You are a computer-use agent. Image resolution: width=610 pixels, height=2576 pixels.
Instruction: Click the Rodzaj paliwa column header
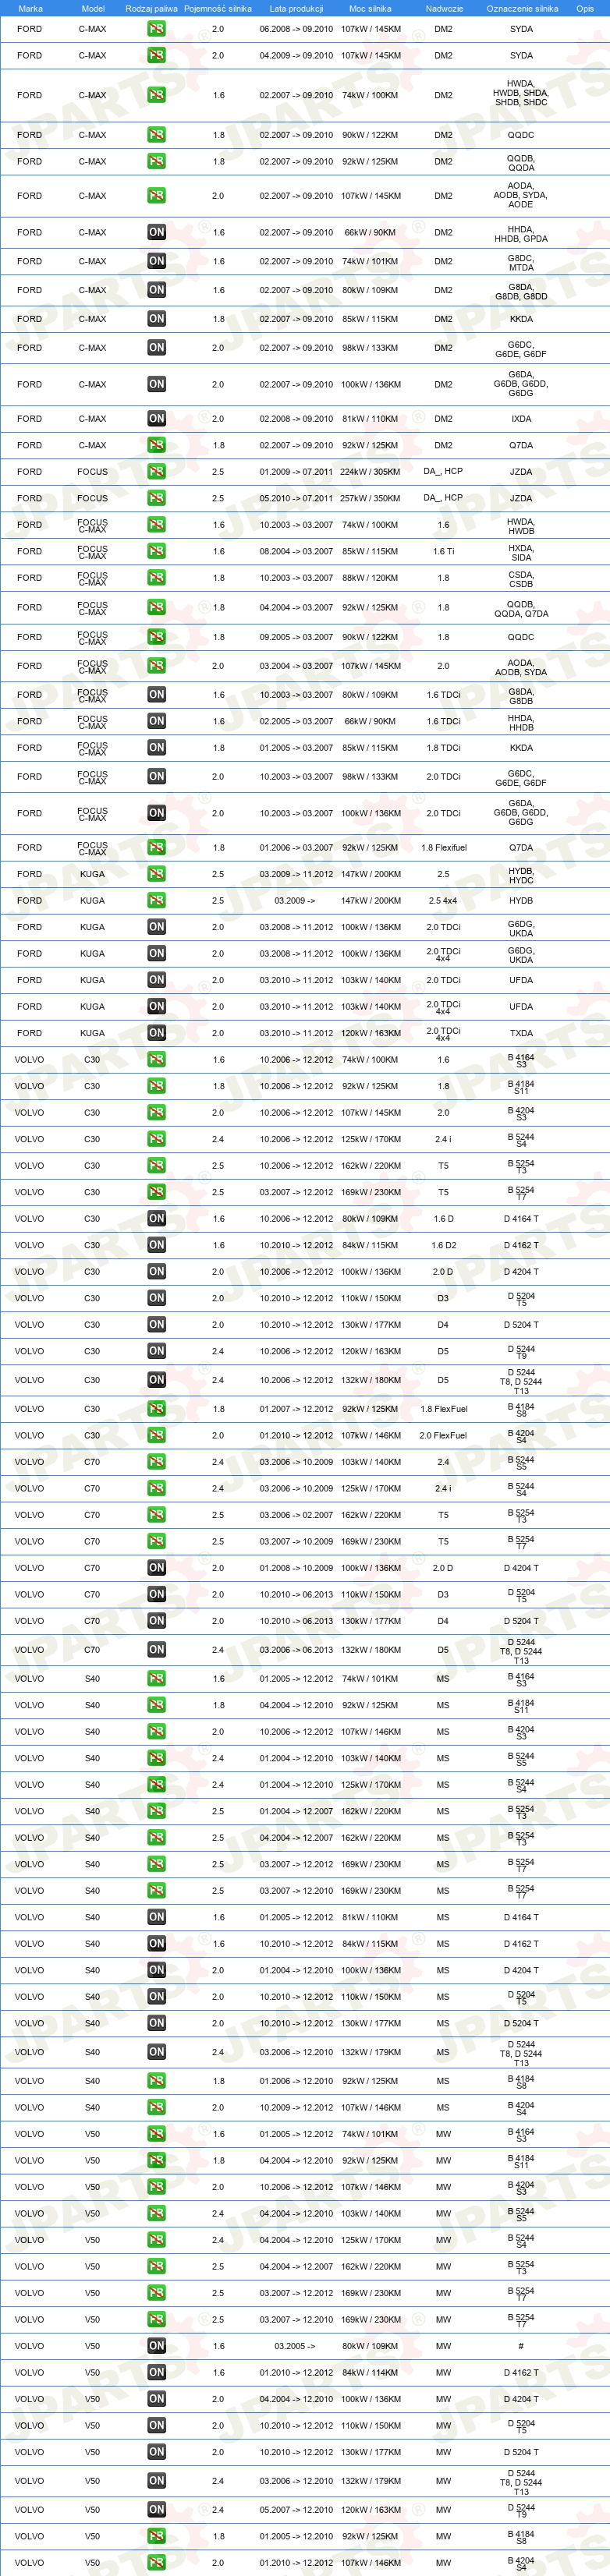[152, 8]
